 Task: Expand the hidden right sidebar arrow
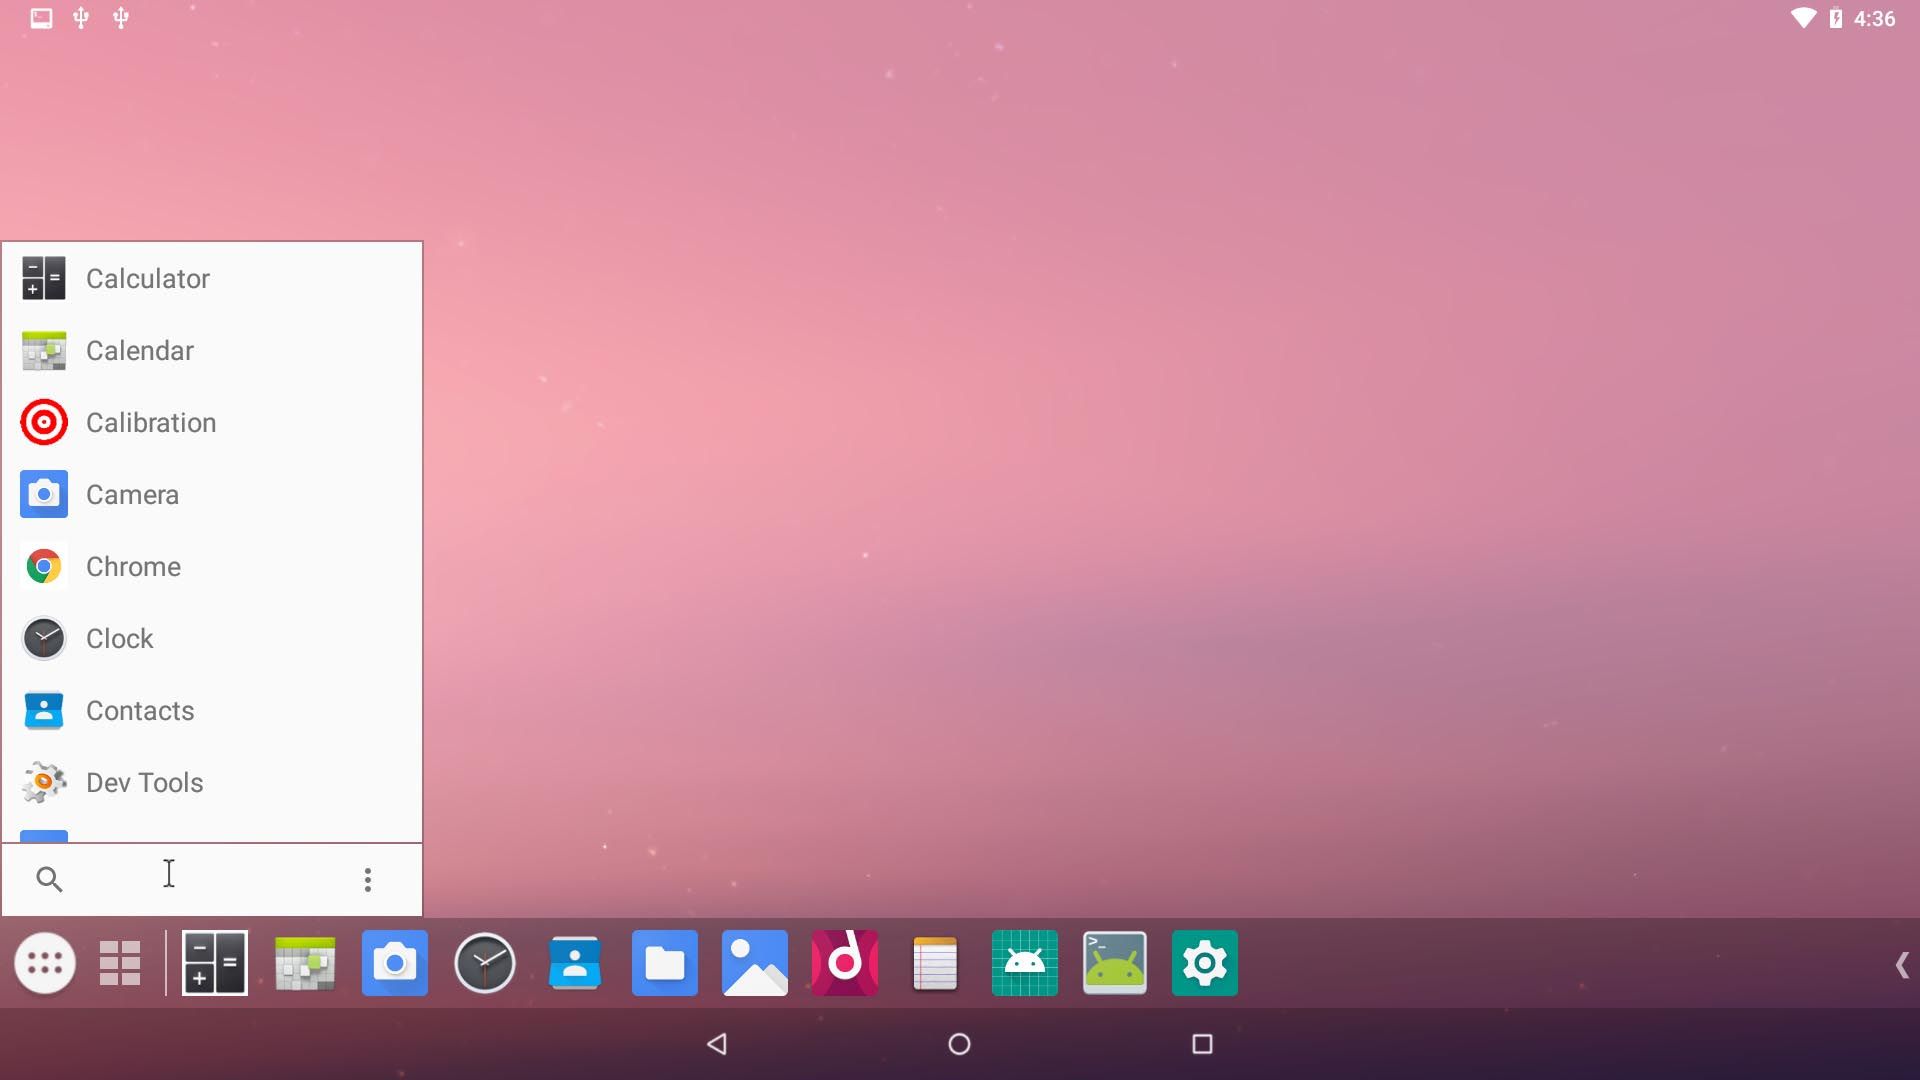click(x=1903, y=964)
